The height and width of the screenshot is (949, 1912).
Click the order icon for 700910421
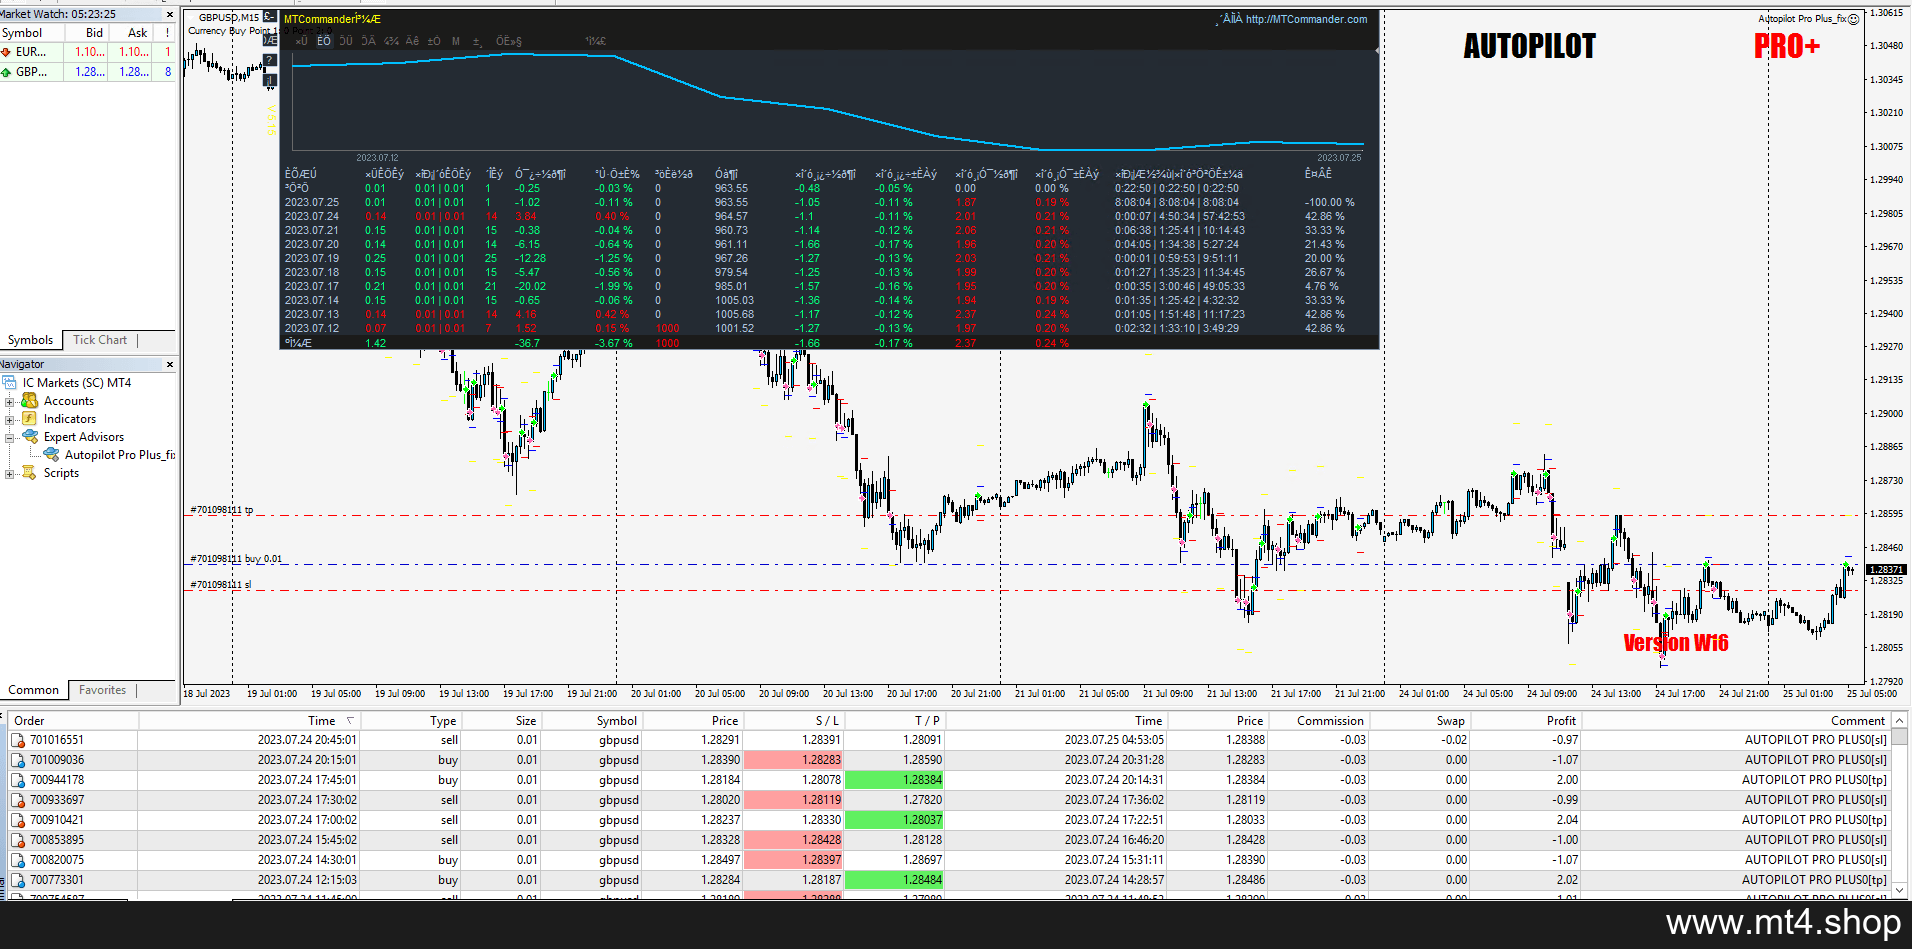(18, 820)
